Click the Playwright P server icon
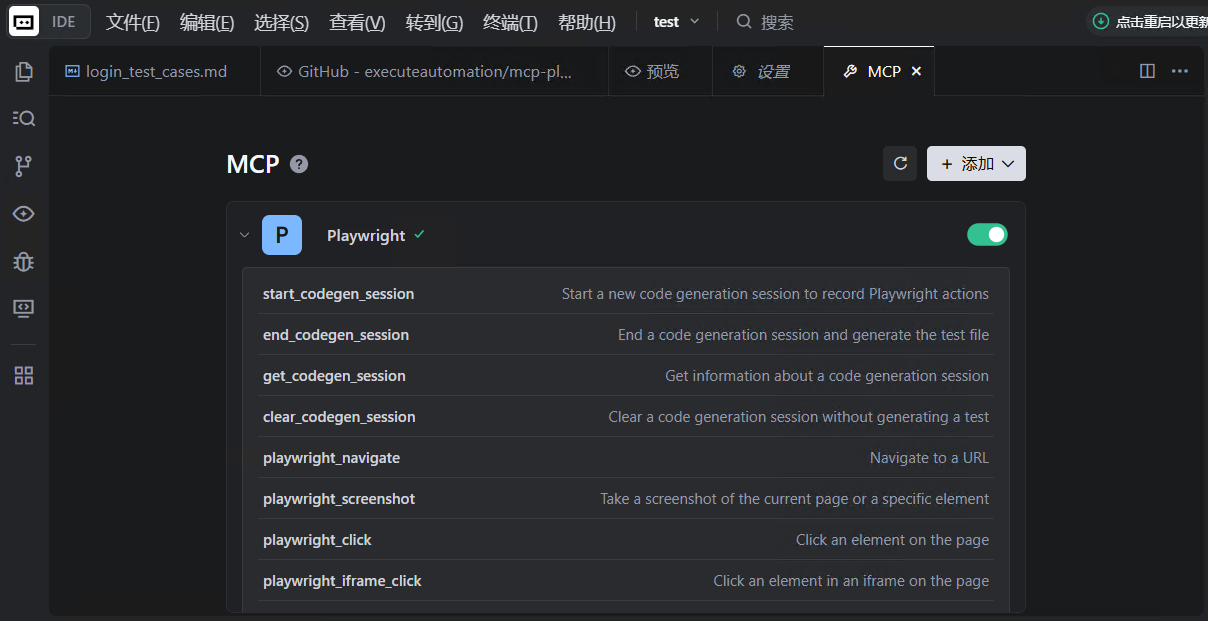1208x621 pixels. (x=282, y=235)
